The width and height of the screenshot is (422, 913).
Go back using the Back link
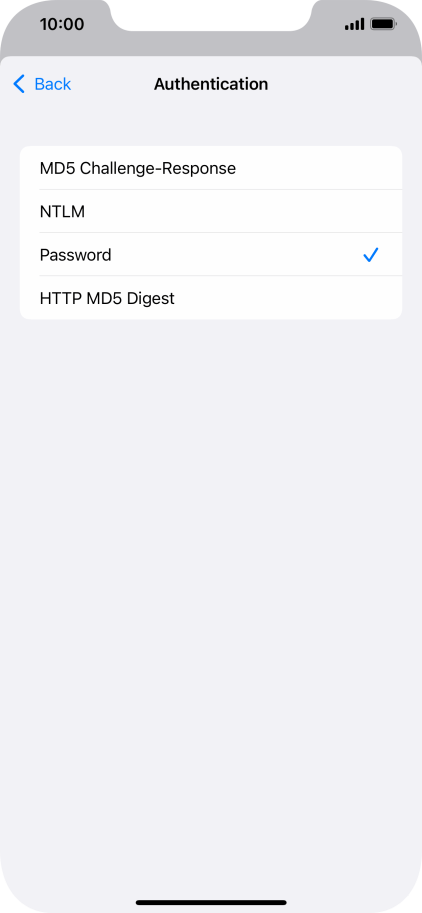coord(42,84)
